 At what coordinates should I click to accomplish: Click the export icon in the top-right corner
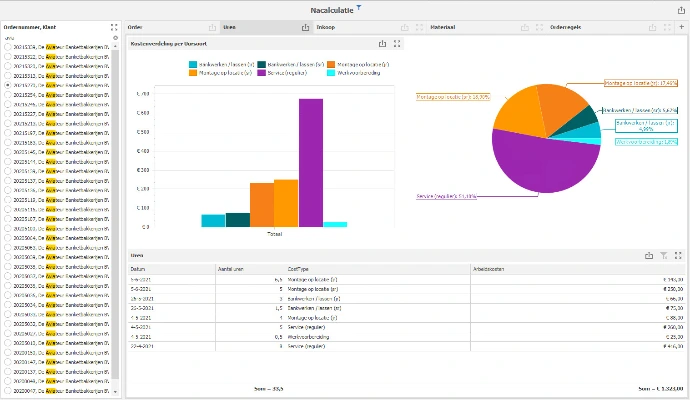[681, 9]
